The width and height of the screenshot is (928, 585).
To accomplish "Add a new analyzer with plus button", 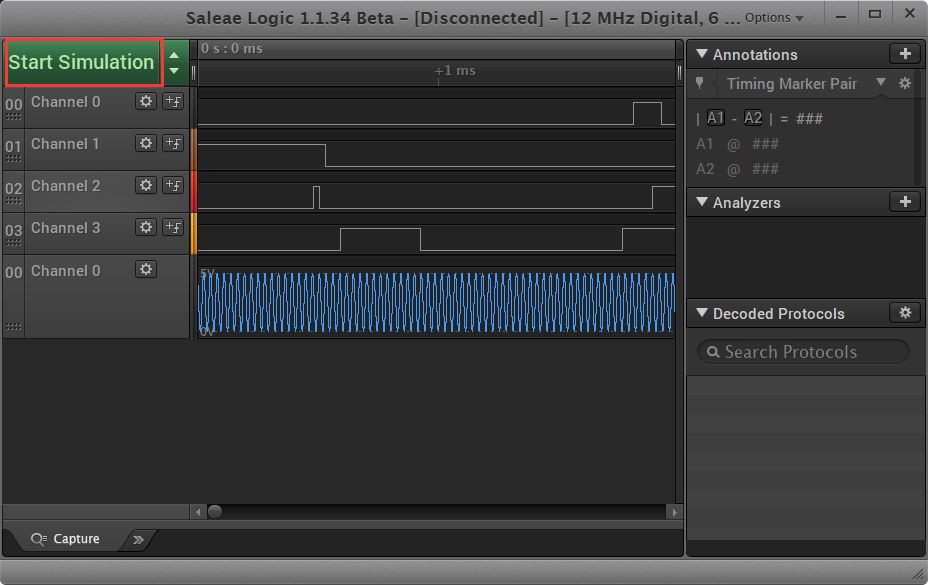I will point(905,202).
